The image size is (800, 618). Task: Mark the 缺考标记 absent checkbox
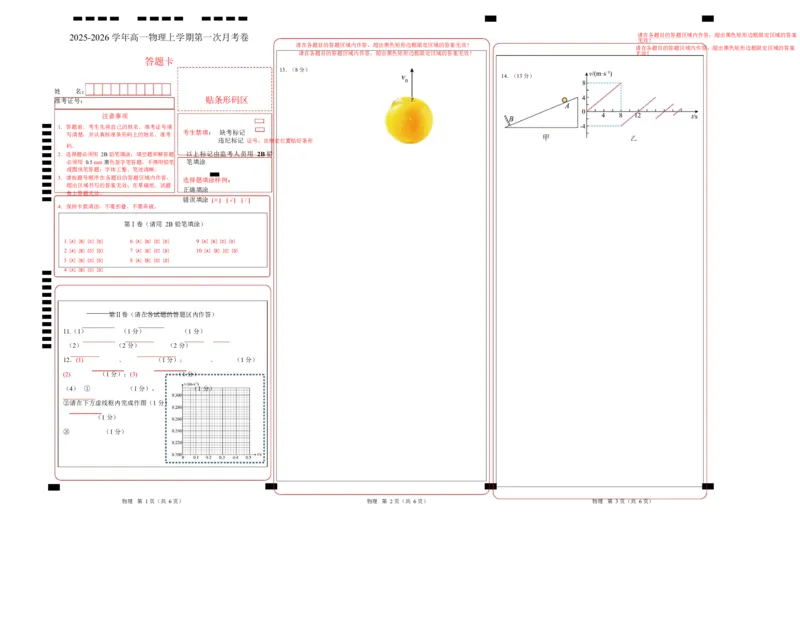pyautogui.click(x=259, y=119)
